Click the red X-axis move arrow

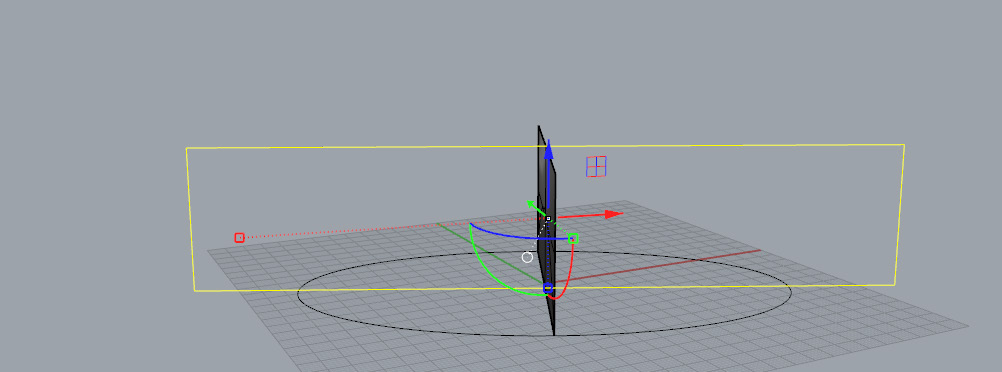coord(613,214)
